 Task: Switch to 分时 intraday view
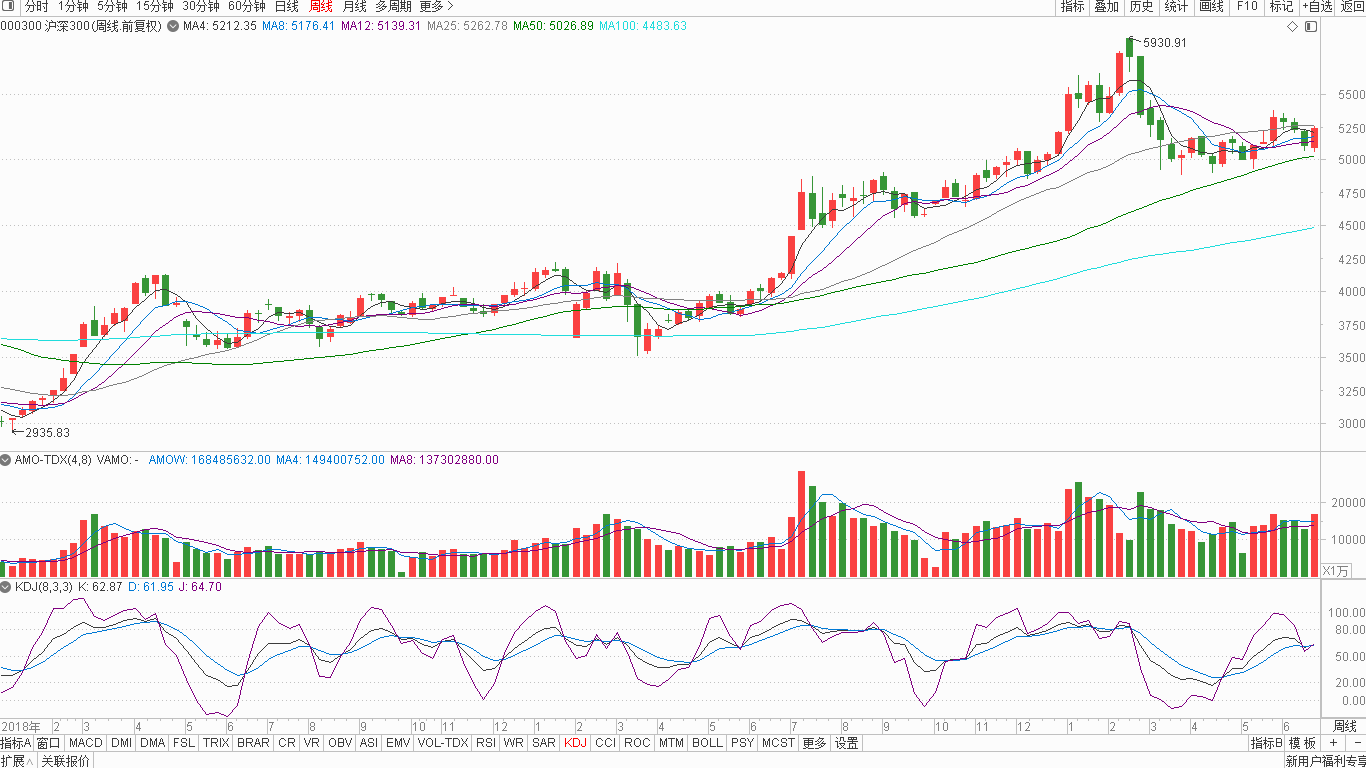tap(36, 6)
